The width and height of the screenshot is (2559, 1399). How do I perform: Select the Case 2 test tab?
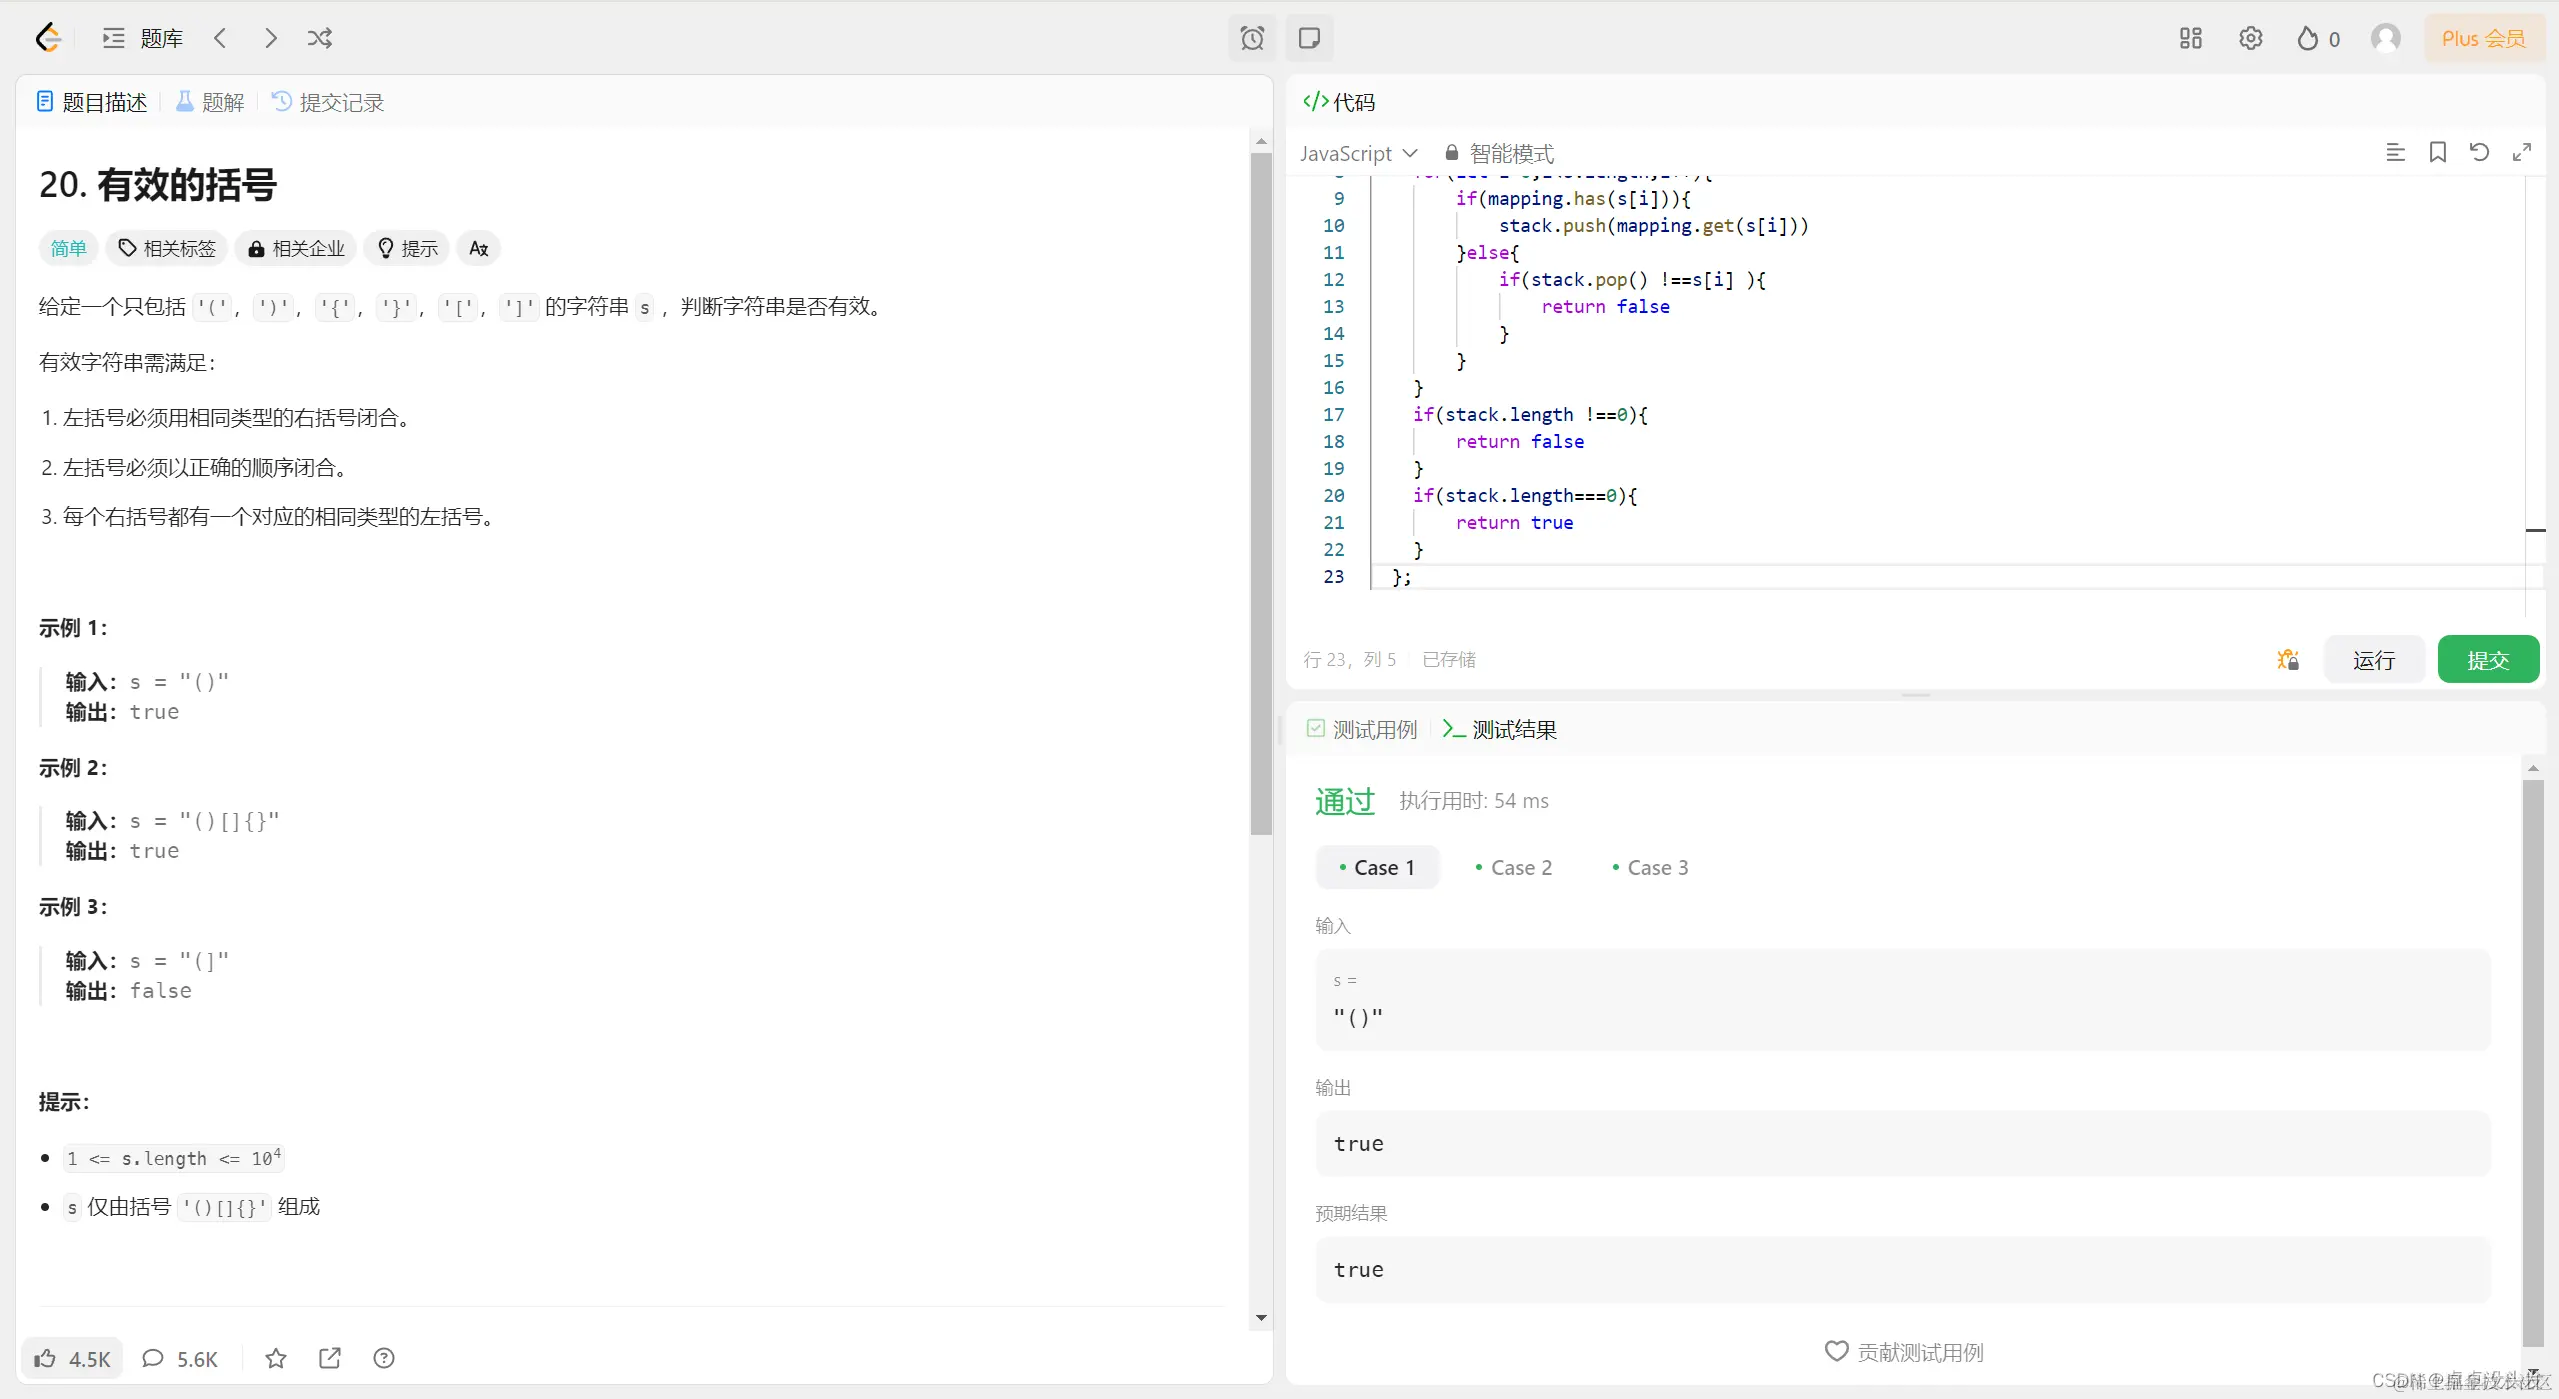click(x=1513, y=867)
